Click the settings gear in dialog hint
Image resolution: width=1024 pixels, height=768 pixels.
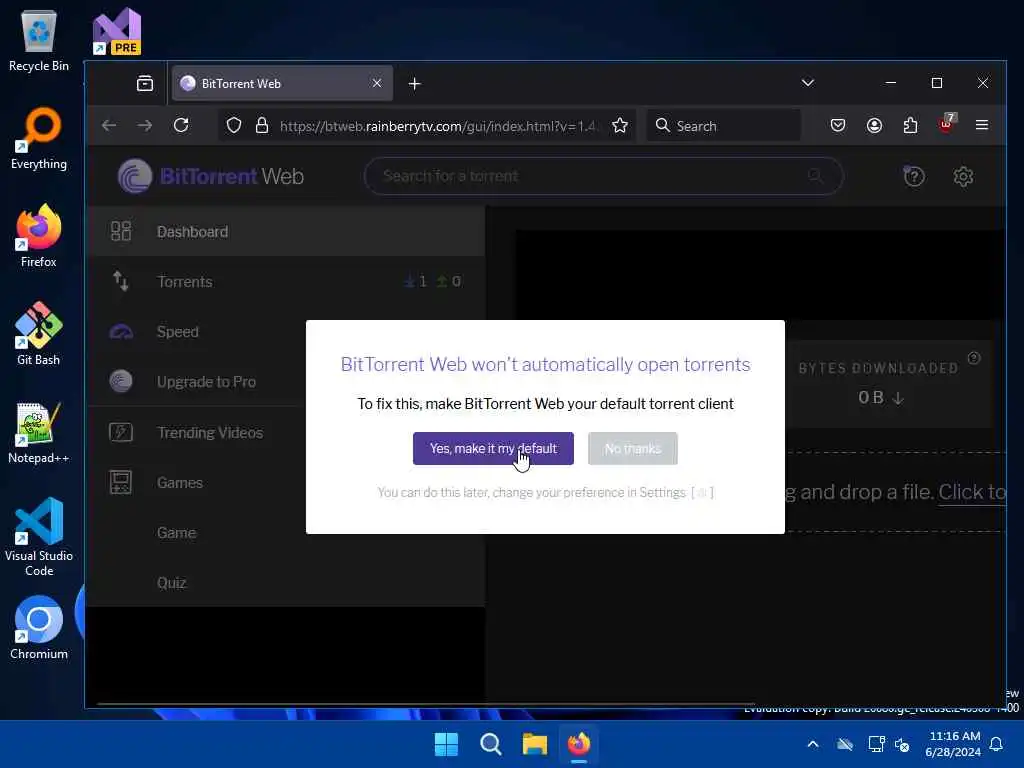702,493
